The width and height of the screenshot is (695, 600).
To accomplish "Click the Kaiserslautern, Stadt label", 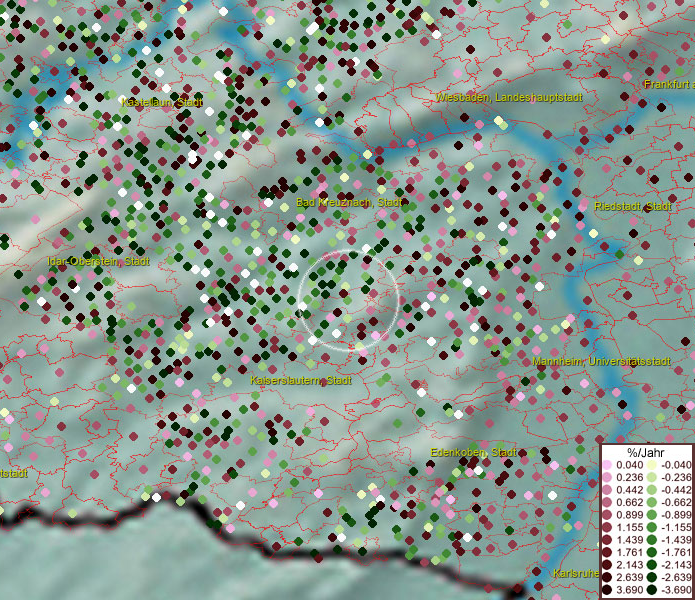I will pyautogui.click(x=301, y=380).
